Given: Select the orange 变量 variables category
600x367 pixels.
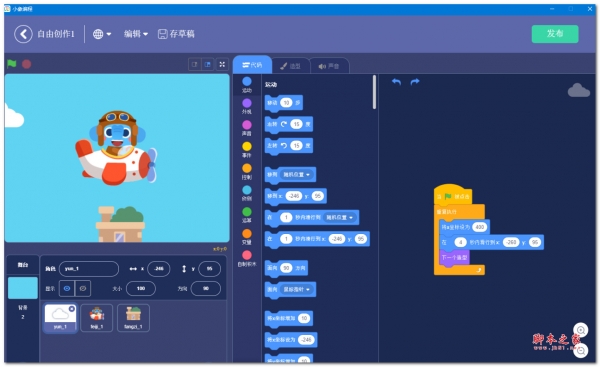Looking at the screenshot, I should (247, 237).
